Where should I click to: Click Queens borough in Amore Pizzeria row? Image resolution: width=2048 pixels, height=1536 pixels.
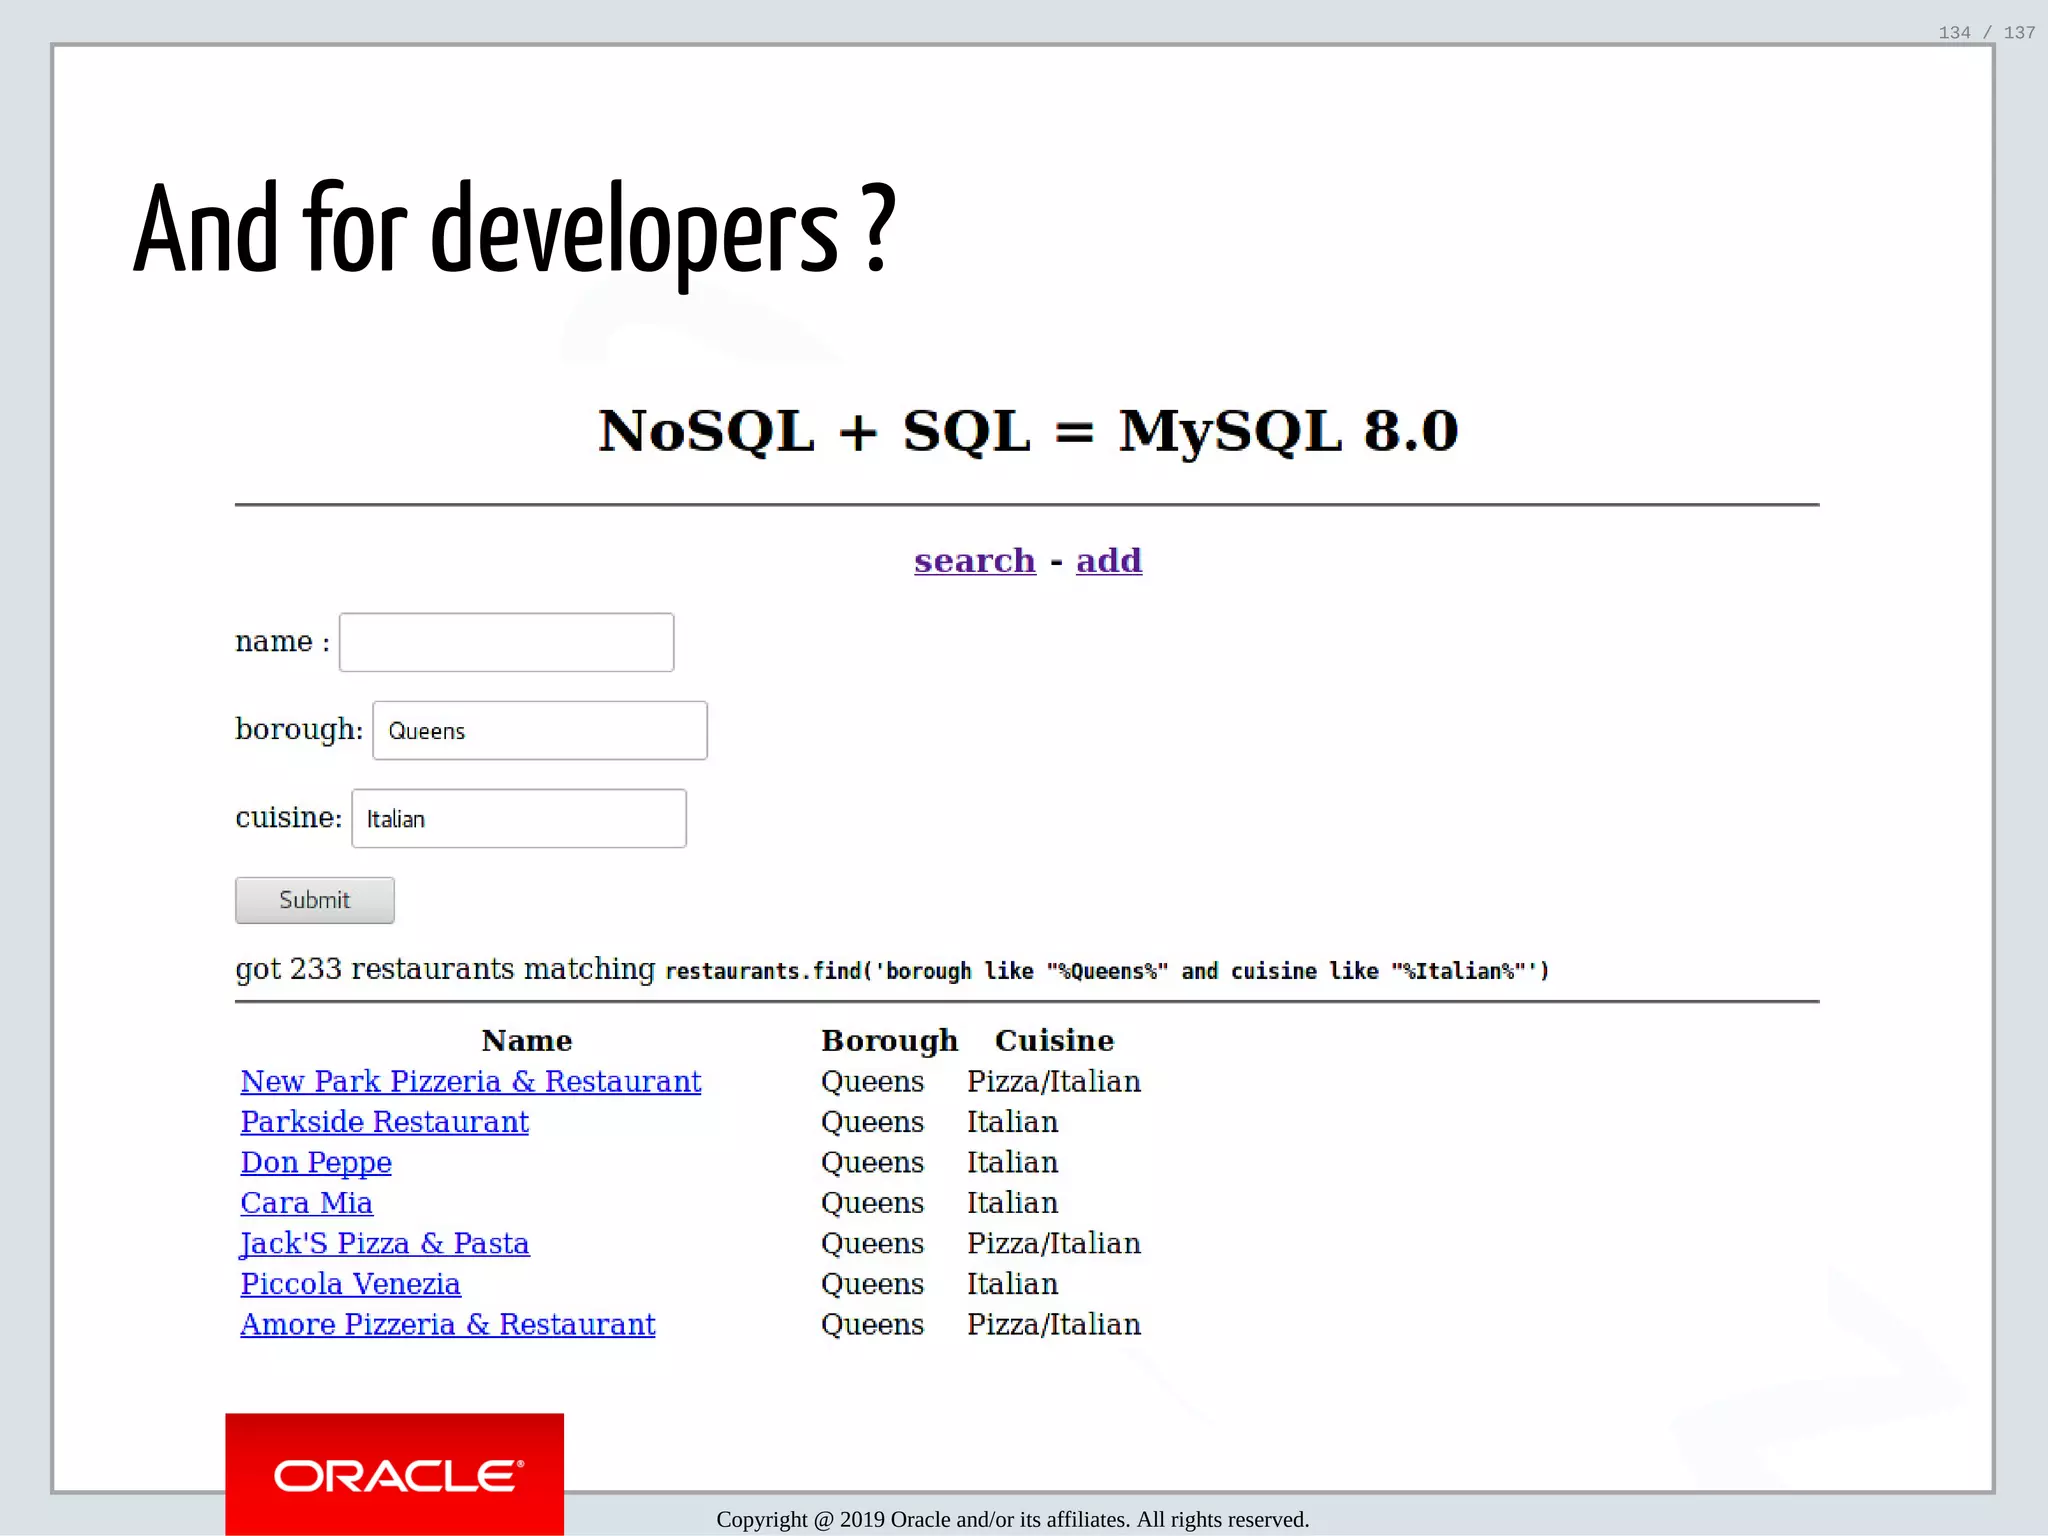(x=873, y=1324)
